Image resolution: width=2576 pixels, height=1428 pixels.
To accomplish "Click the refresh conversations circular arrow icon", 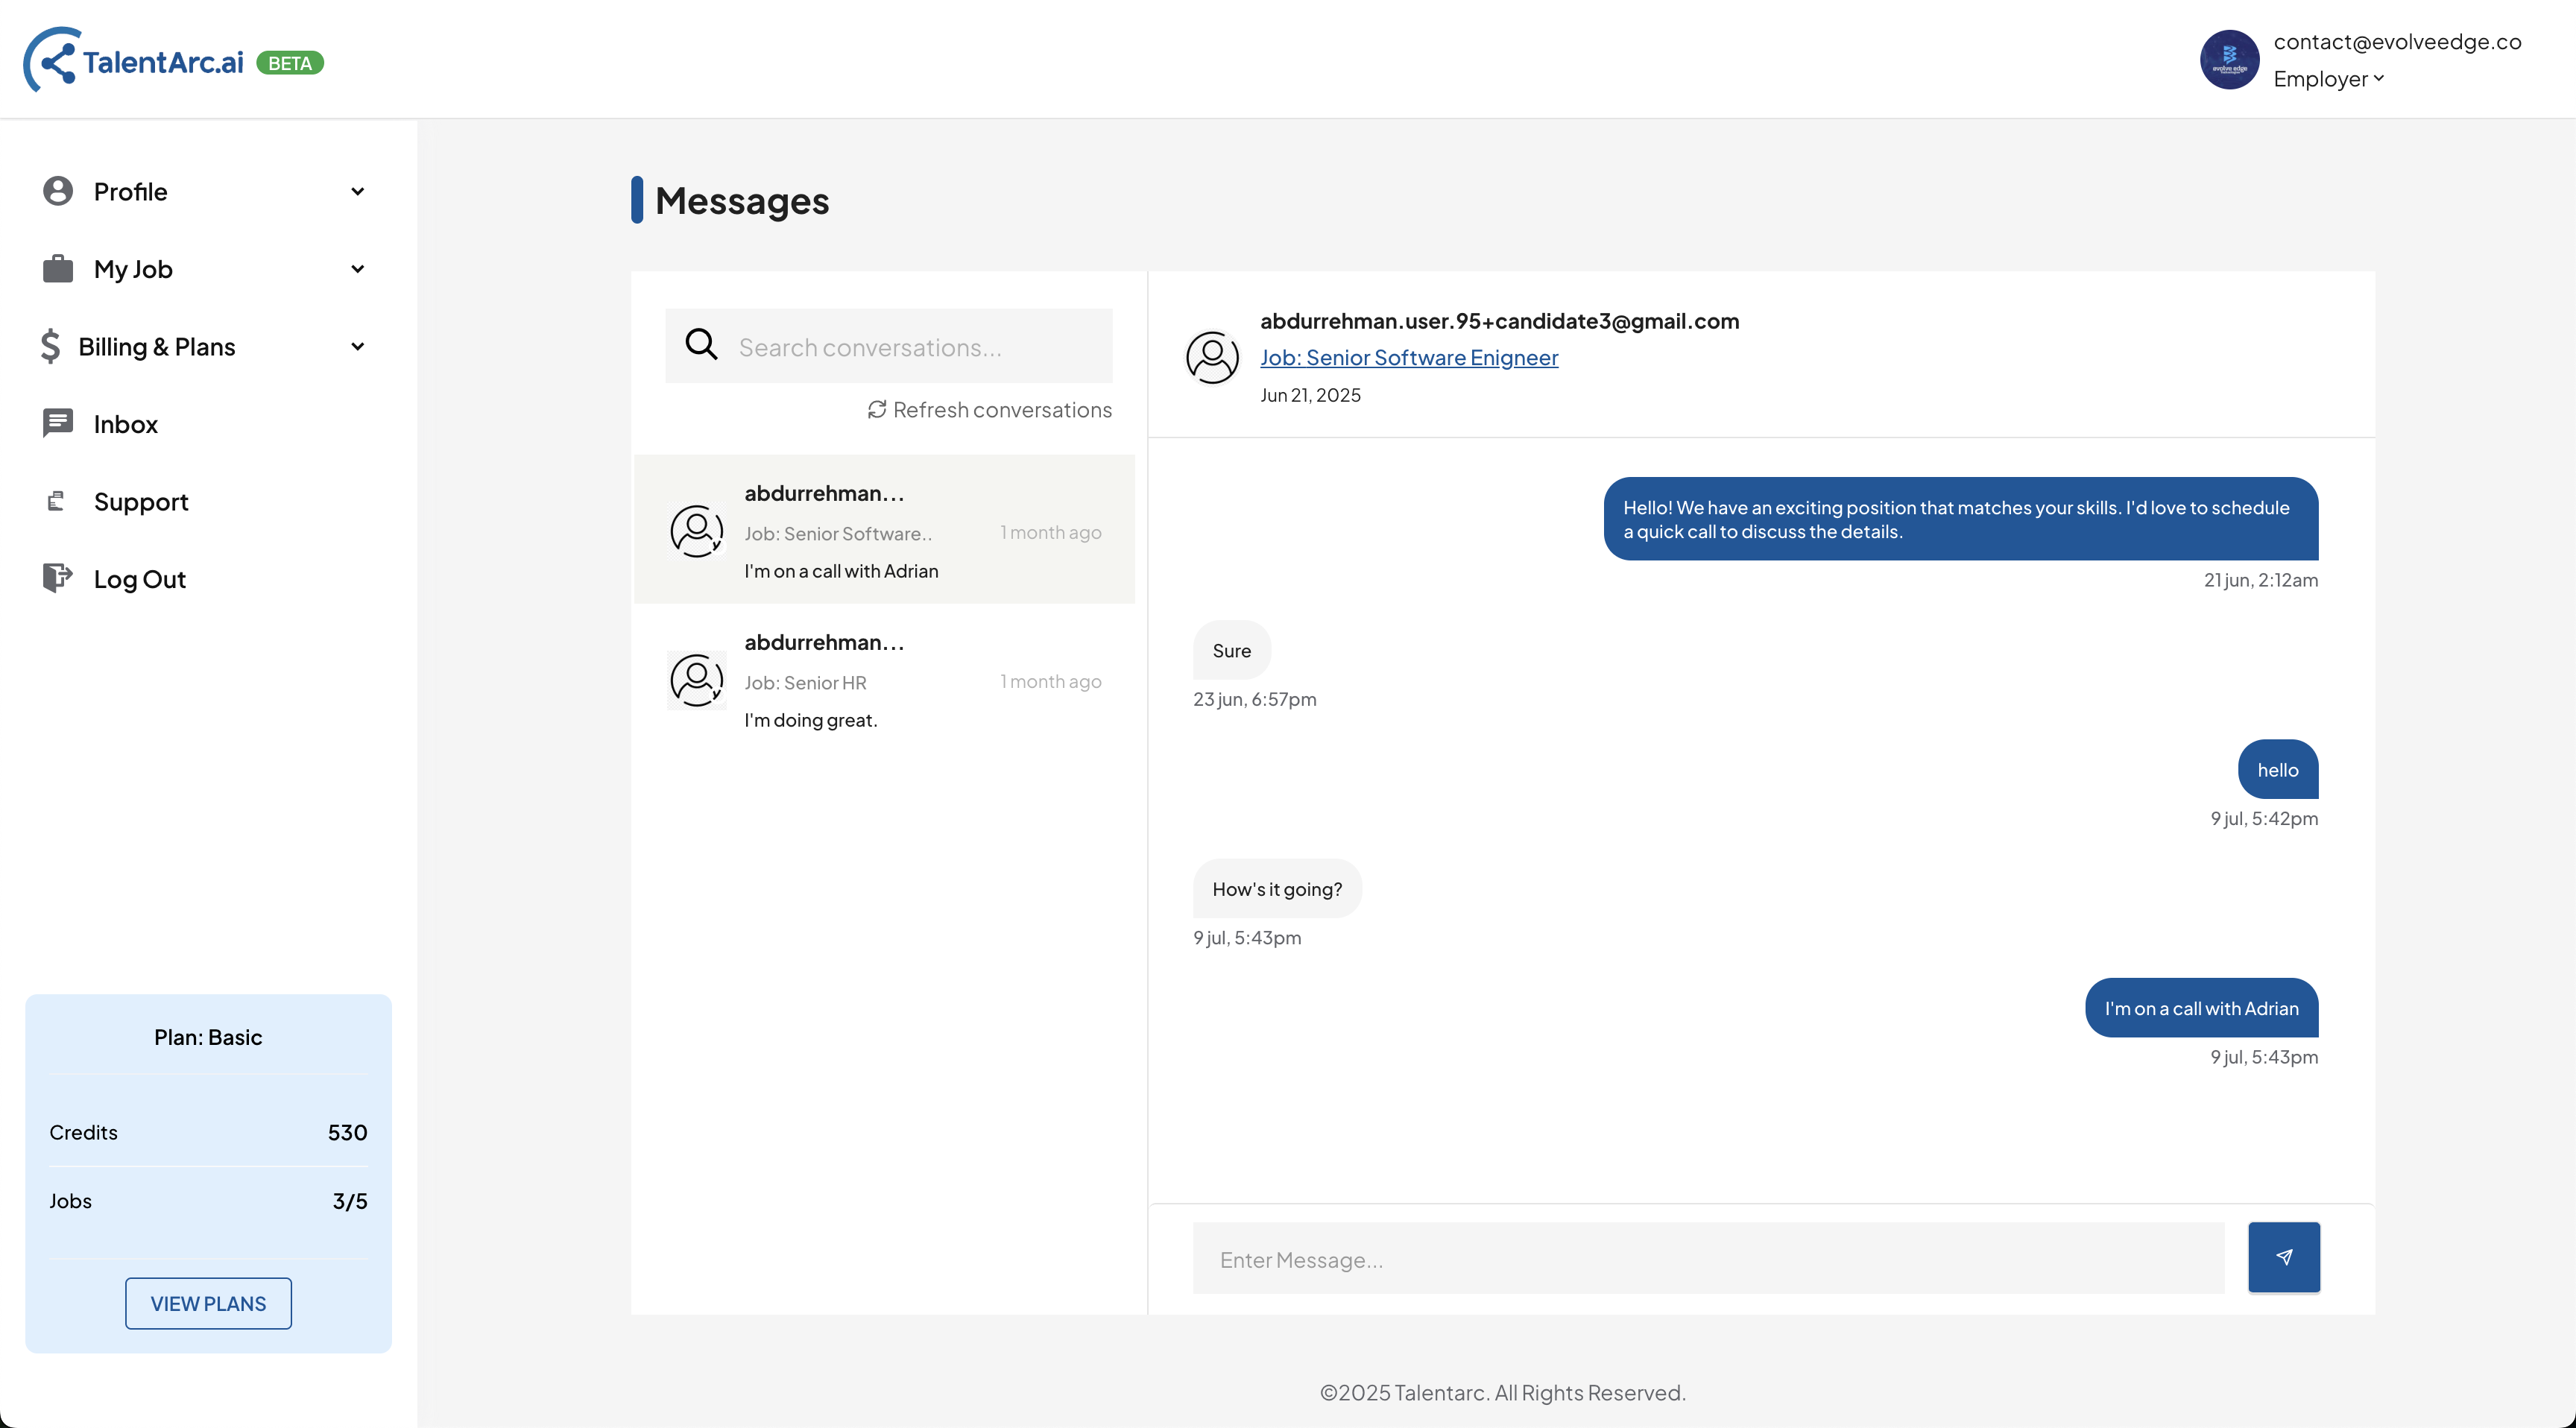I will [x=877, y=410].
